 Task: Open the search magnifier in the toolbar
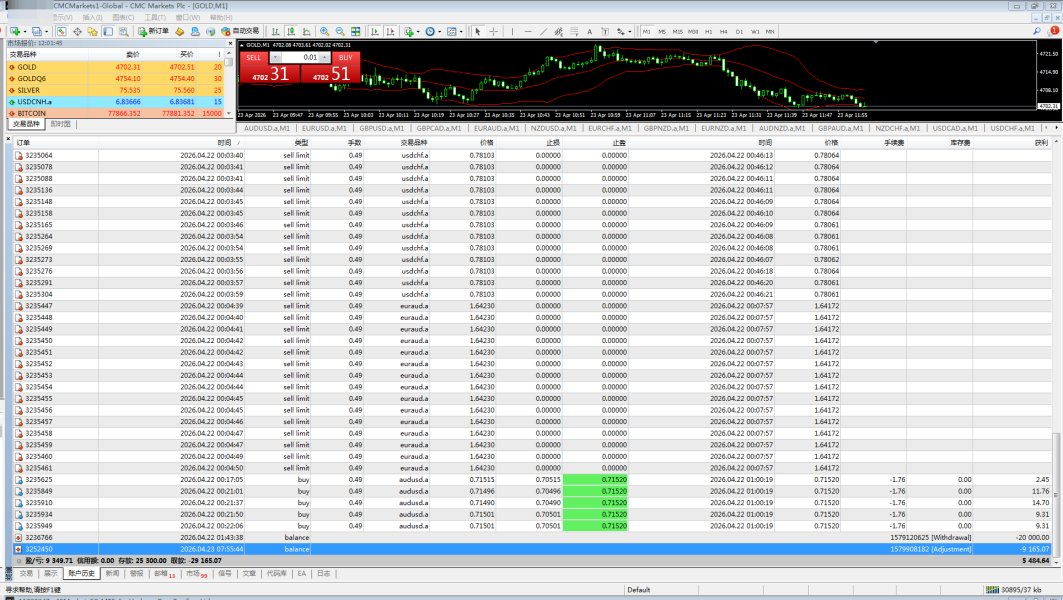[1037, 31]
